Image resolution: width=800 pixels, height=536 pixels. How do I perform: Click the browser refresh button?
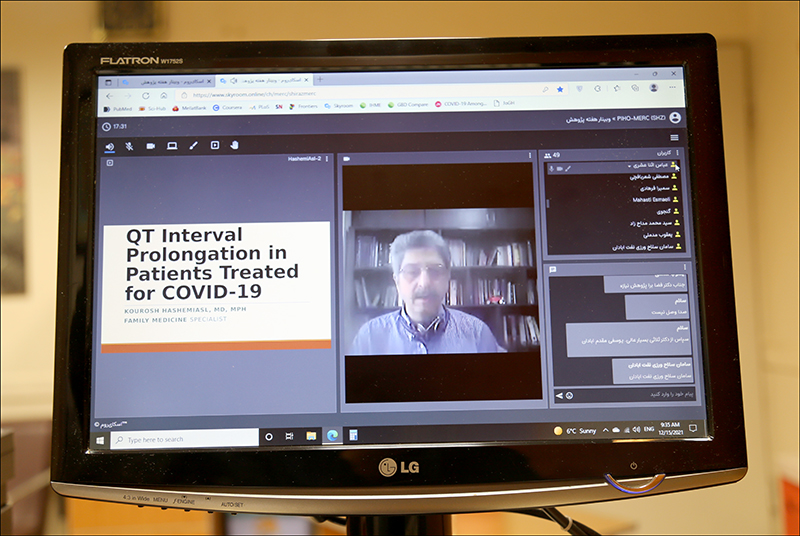[145, 95]
